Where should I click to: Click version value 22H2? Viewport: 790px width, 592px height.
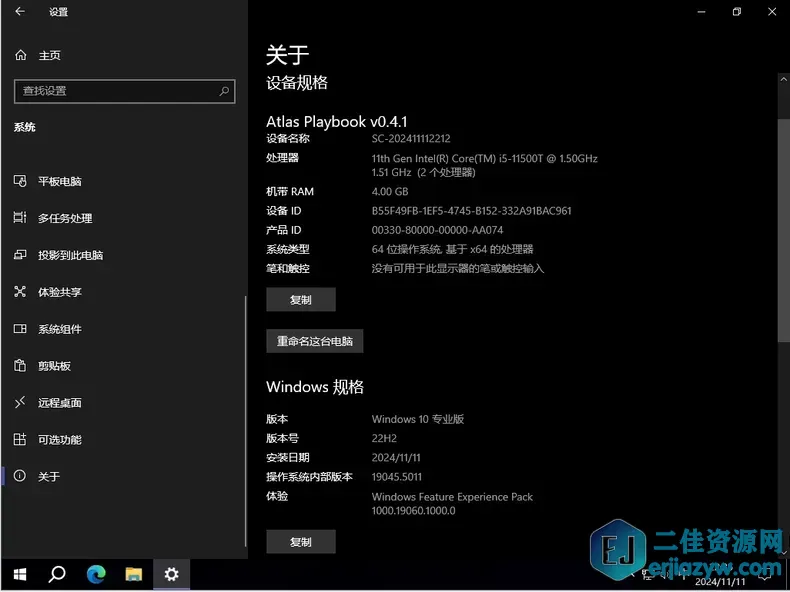384,438
